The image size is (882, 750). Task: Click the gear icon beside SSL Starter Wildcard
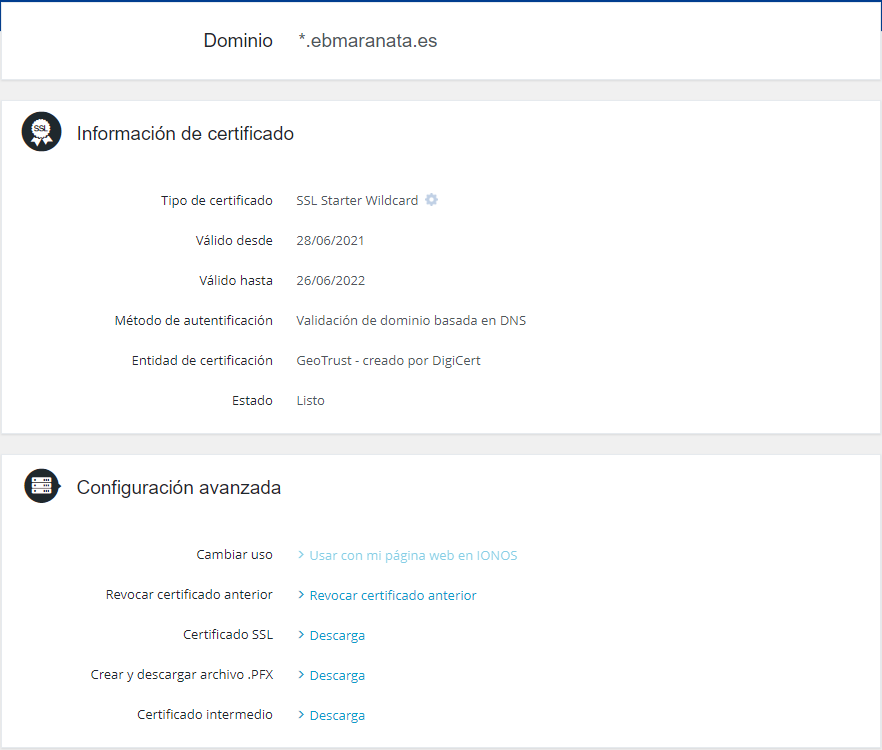[431, 200]
